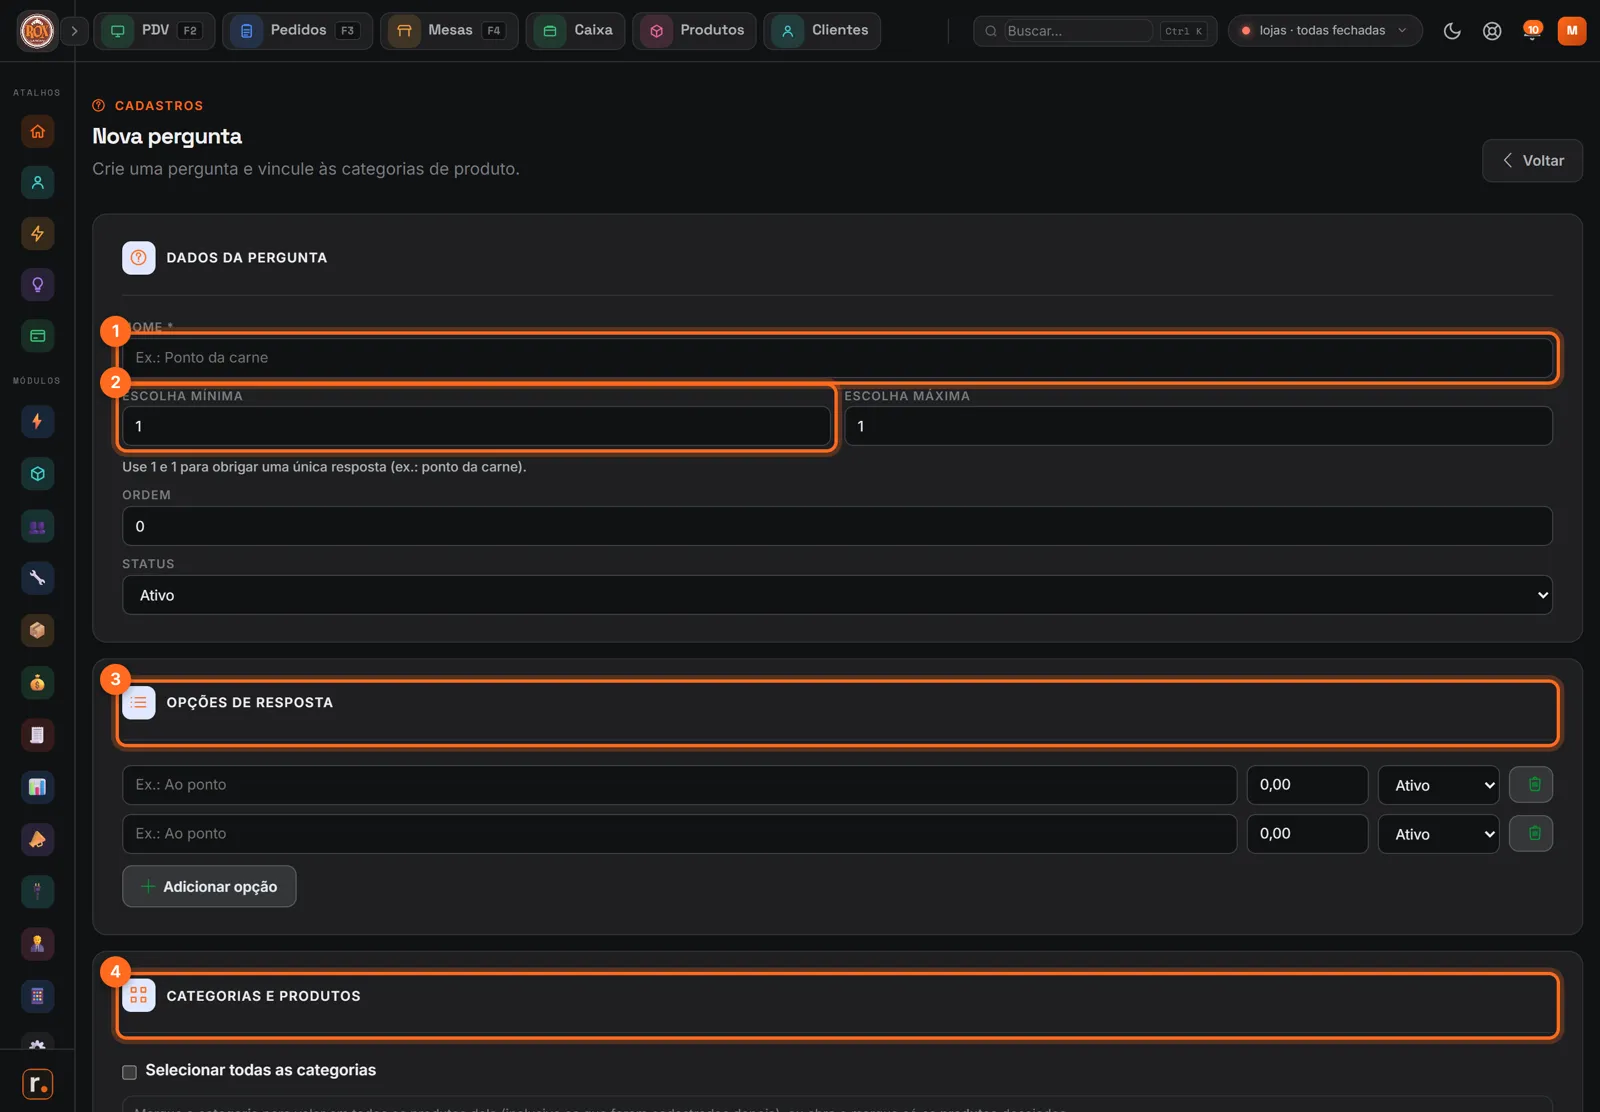Image resolution: width=1600 pixels, height=1112 pixels.
Task: Open notifications bell with 10 badge
Action: [1531, 31]
